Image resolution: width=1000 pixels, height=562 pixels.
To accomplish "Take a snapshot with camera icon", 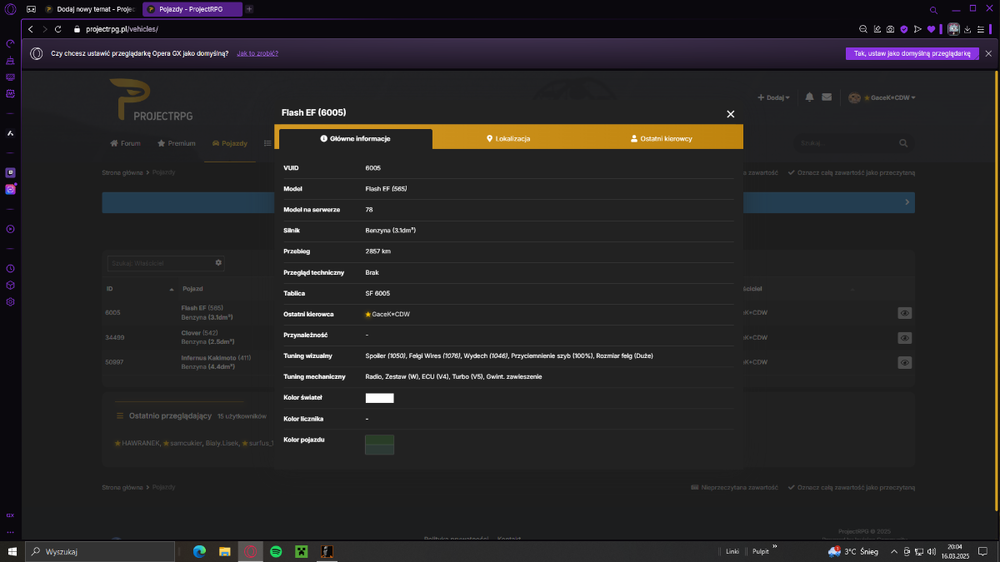I will click(x=890, y=29).
